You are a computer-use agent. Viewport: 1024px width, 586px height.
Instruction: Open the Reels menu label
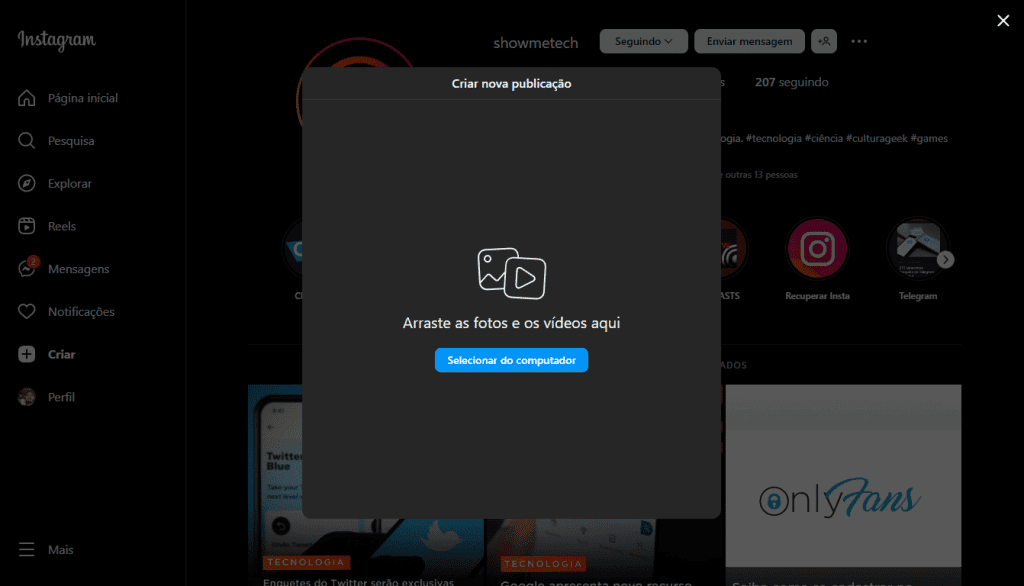(x=62, y=226)
